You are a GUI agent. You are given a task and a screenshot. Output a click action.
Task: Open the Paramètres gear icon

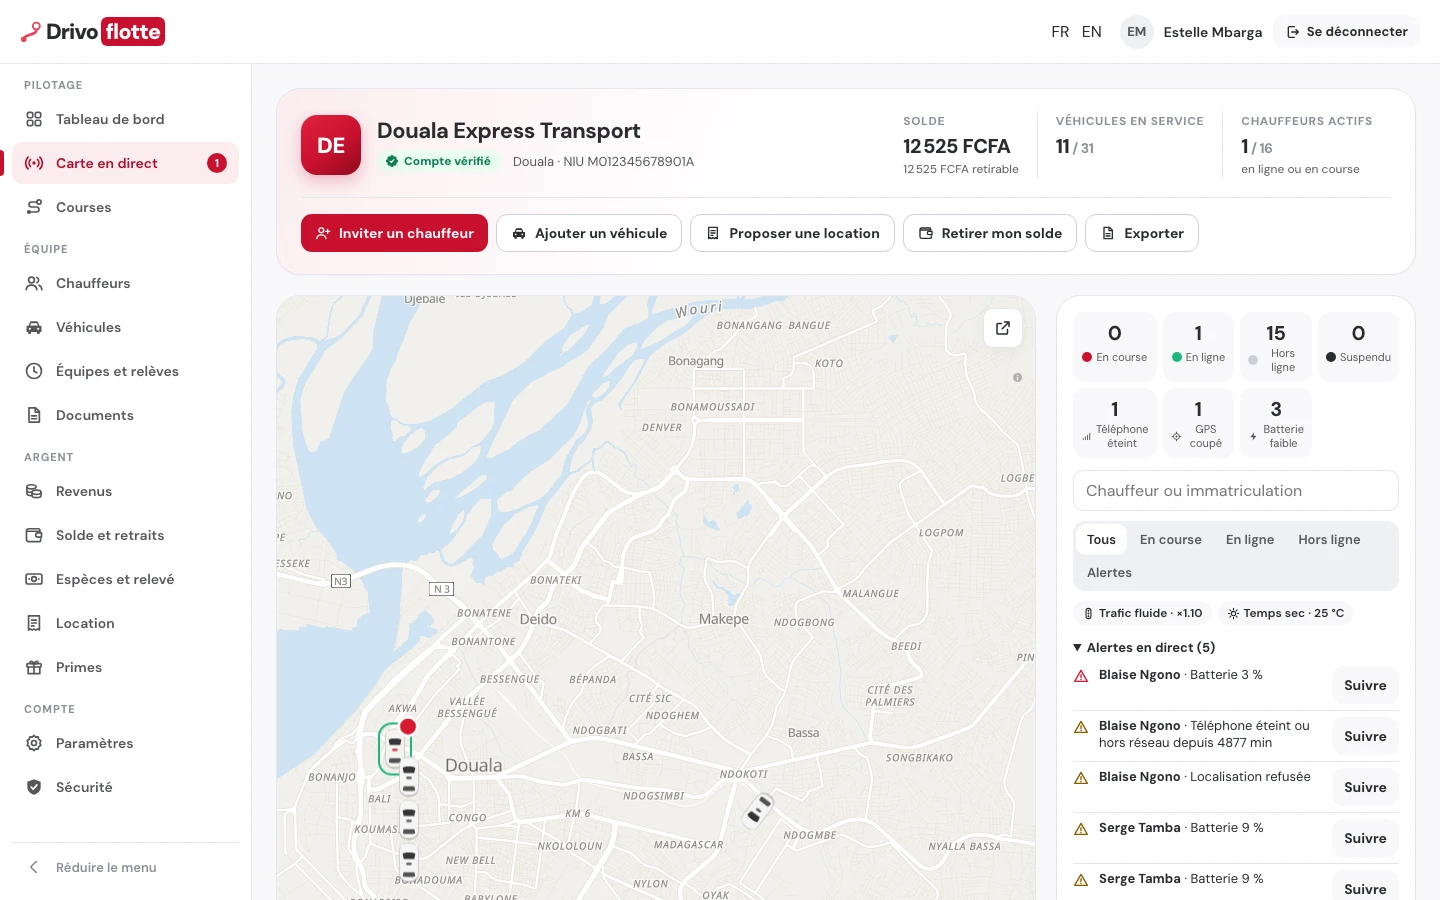tap(34, 743)
